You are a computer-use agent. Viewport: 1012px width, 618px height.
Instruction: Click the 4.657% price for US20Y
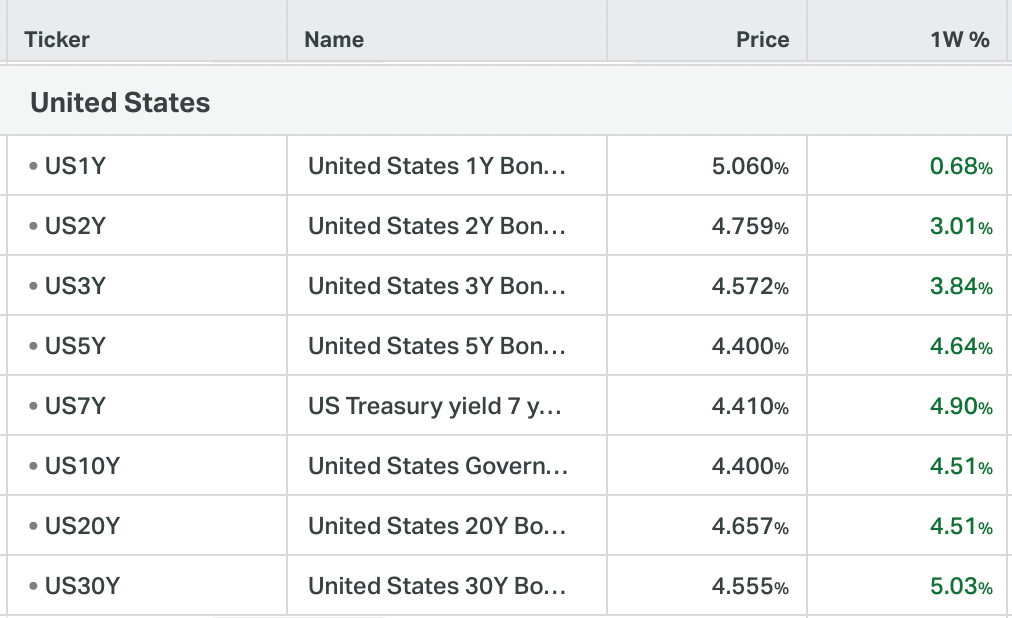click(x=750, y=526)
